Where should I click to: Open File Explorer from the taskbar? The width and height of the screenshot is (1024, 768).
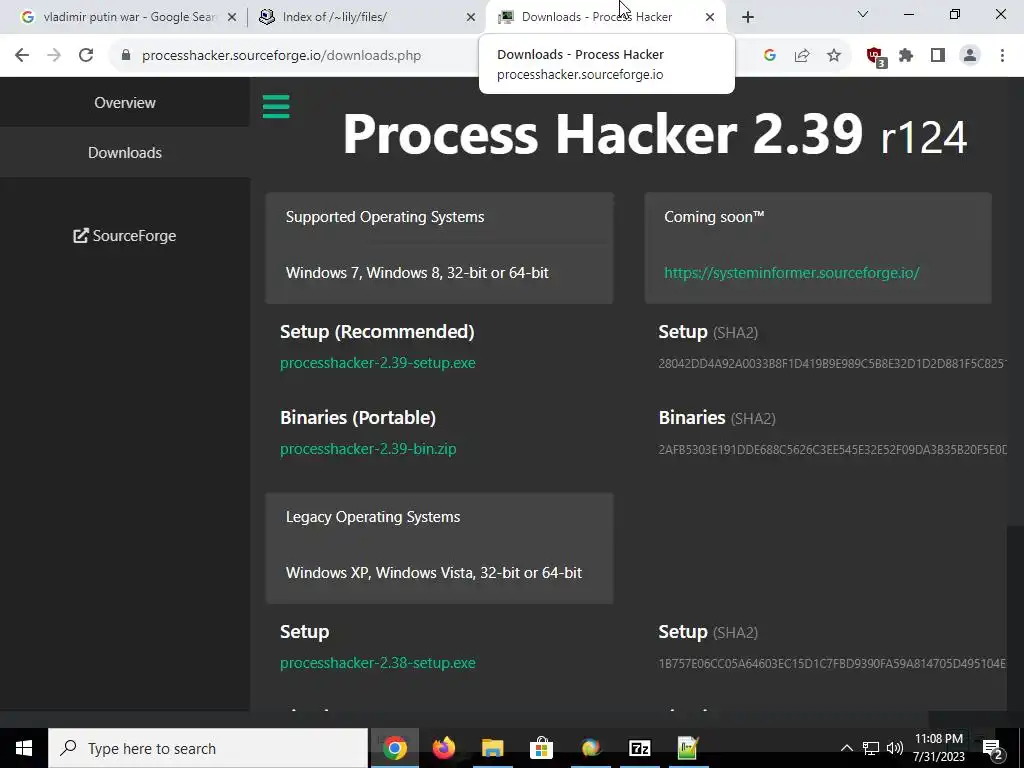pos(493,748)
